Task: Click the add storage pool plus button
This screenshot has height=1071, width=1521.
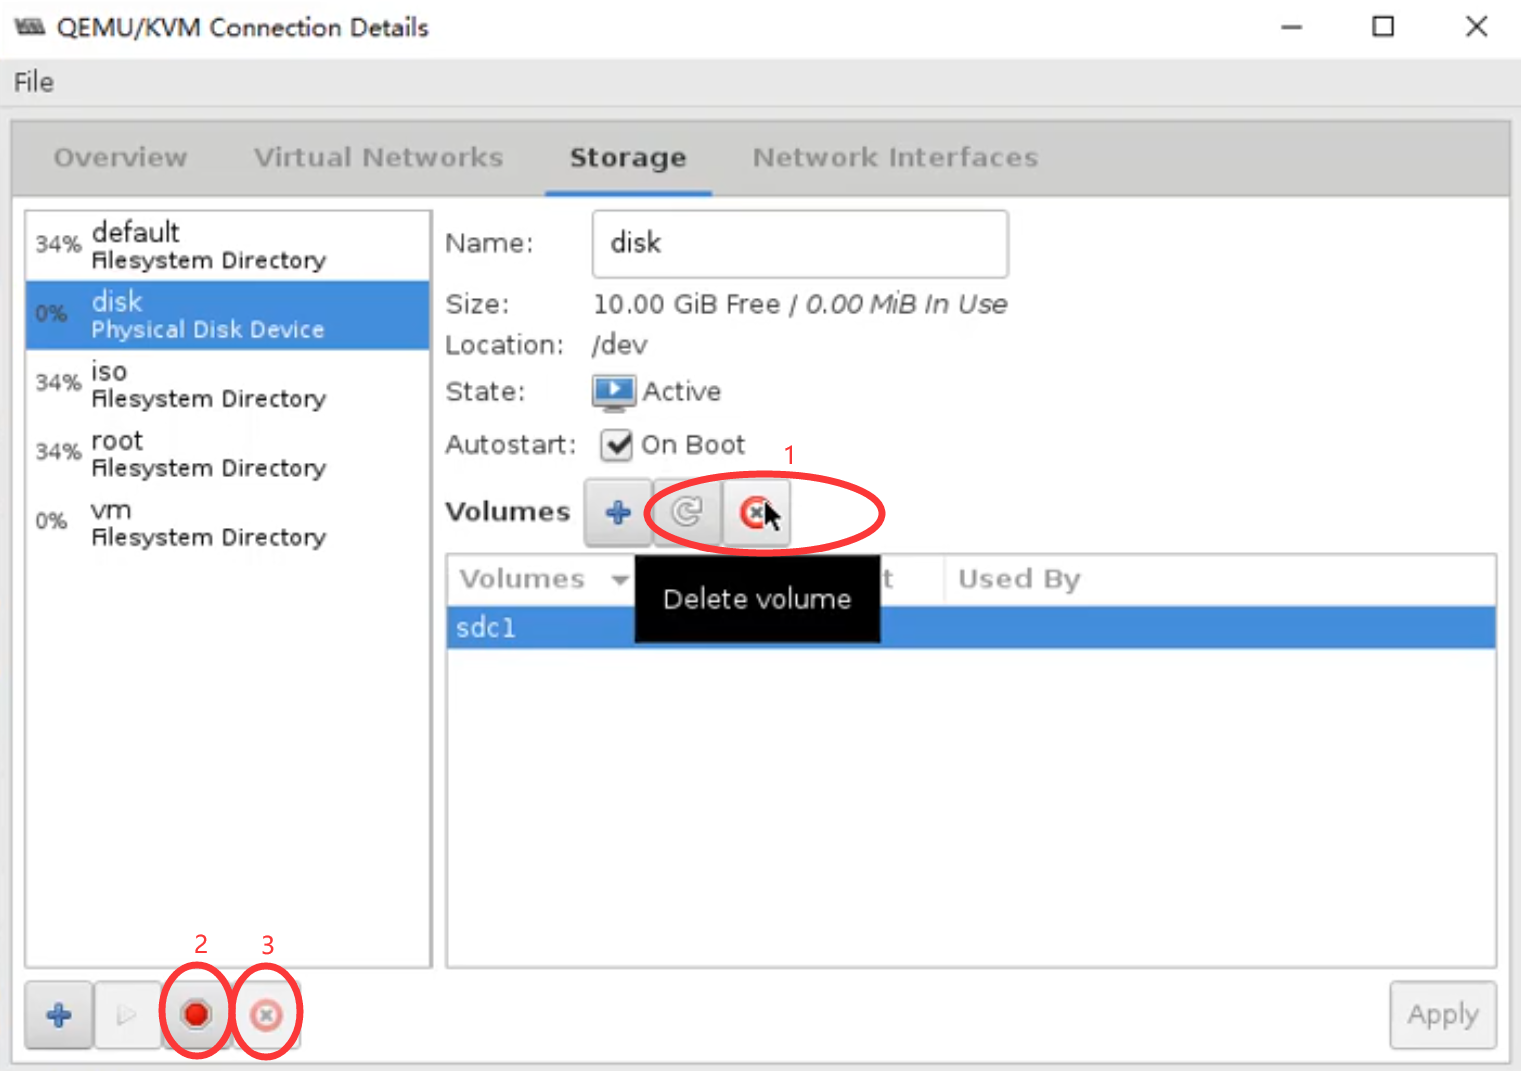Action: coord(59,1015)
